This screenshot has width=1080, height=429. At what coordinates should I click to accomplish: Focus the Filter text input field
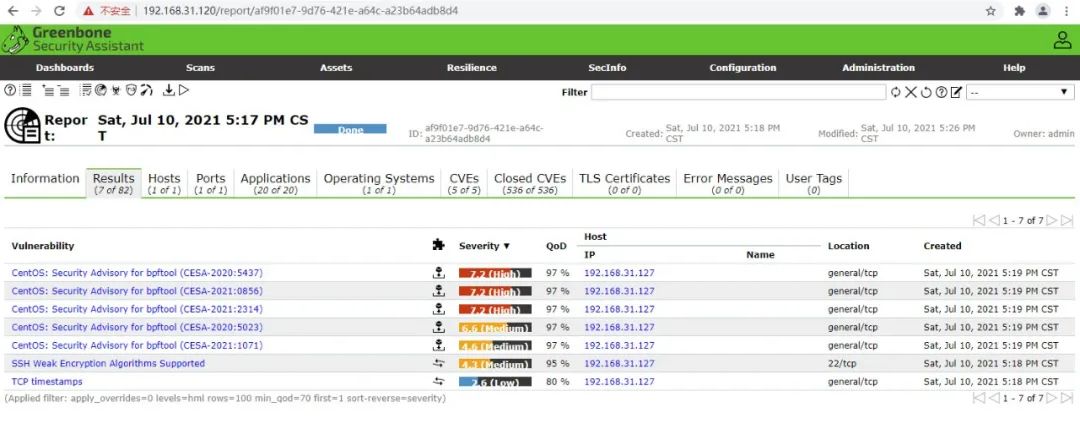[x=738, y=92]
